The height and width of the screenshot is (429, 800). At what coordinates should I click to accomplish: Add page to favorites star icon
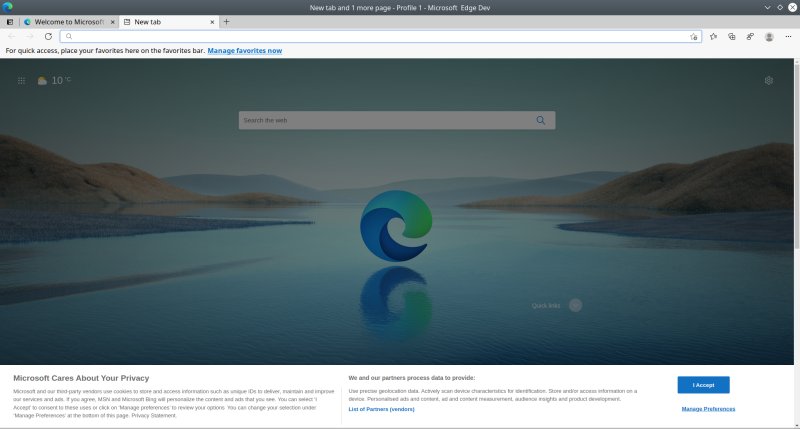click(693, 37)
